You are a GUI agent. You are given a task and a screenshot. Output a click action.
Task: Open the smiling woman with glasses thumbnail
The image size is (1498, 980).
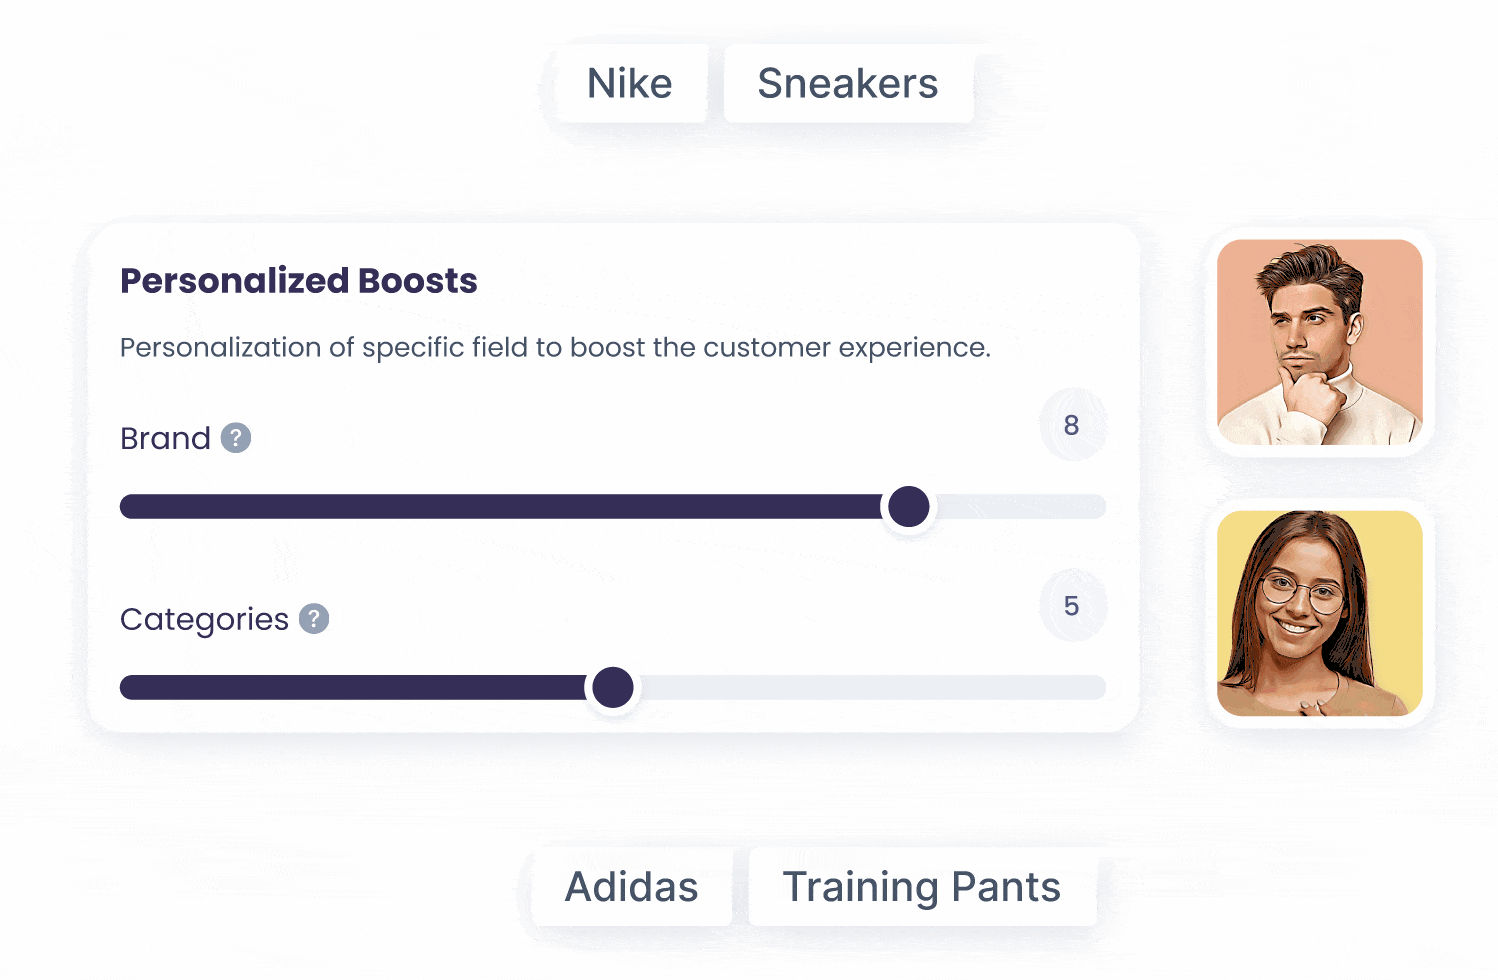tap(1319, 613)
